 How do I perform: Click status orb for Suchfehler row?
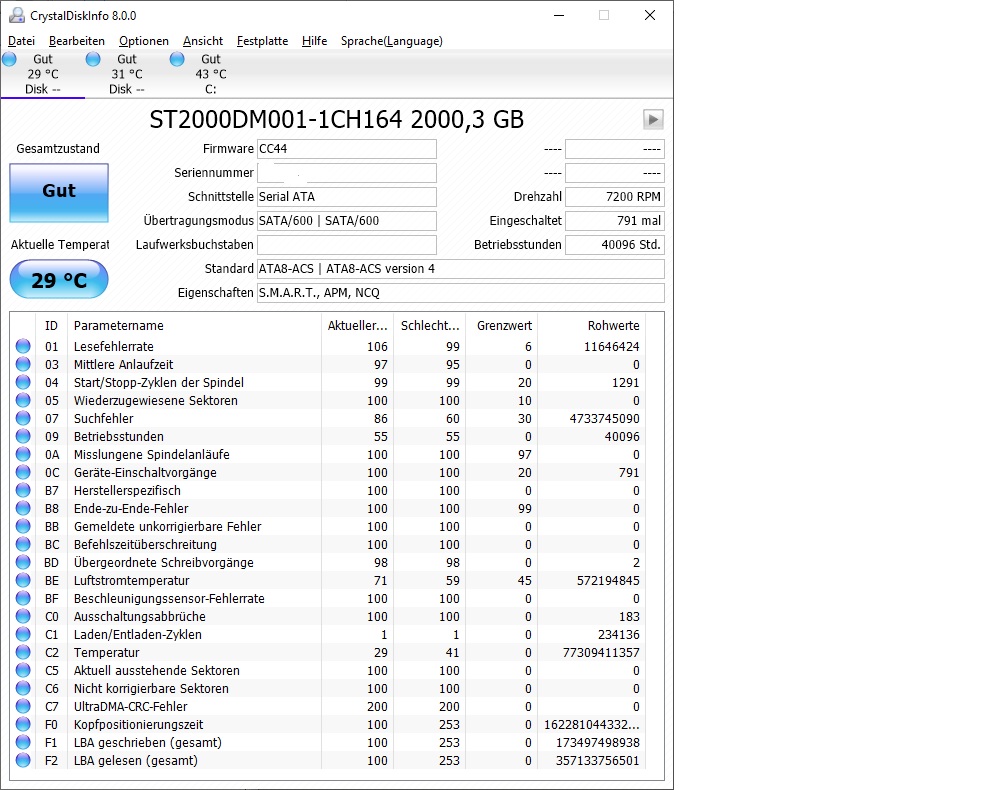23,418
